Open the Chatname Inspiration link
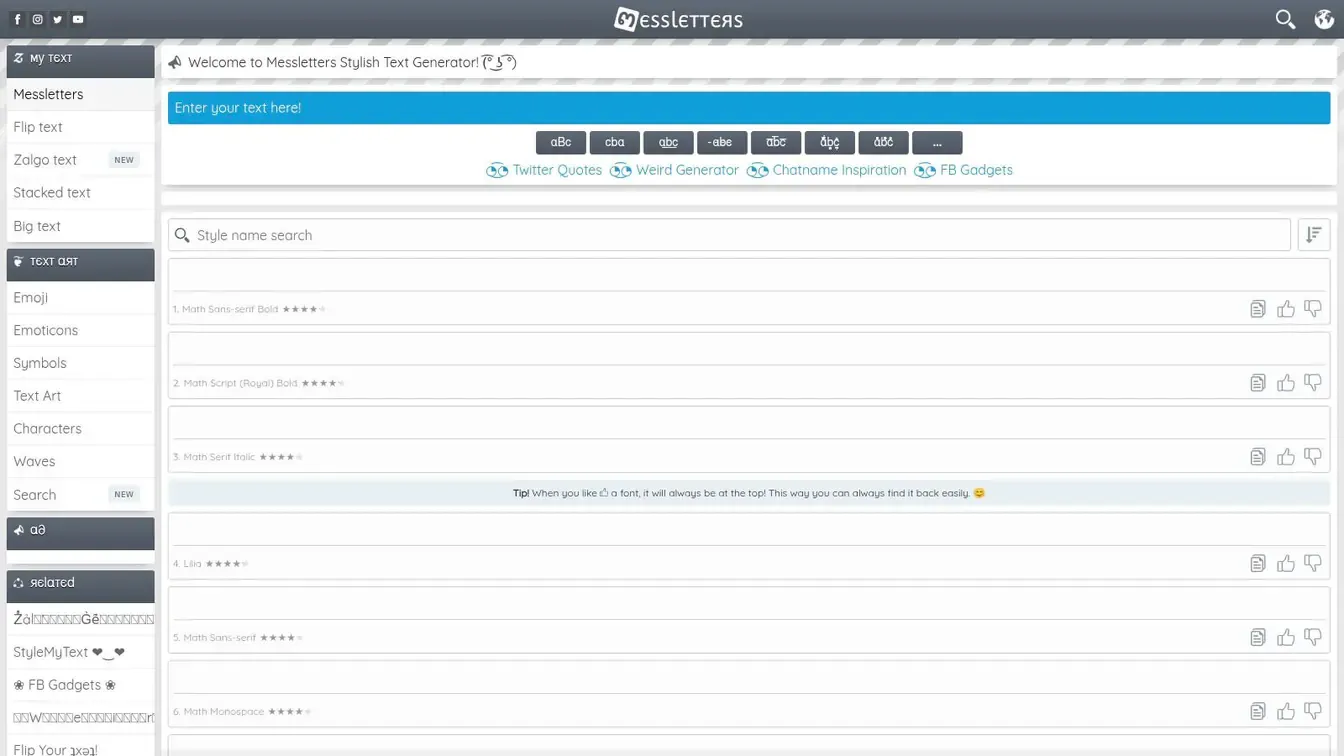The image size is (1344, 756). (x=826, y=170)
